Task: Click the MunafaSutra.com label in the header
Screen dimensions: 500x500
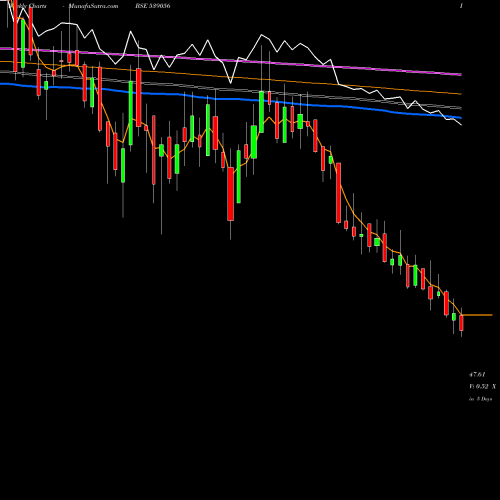Action: coord(93,6)
